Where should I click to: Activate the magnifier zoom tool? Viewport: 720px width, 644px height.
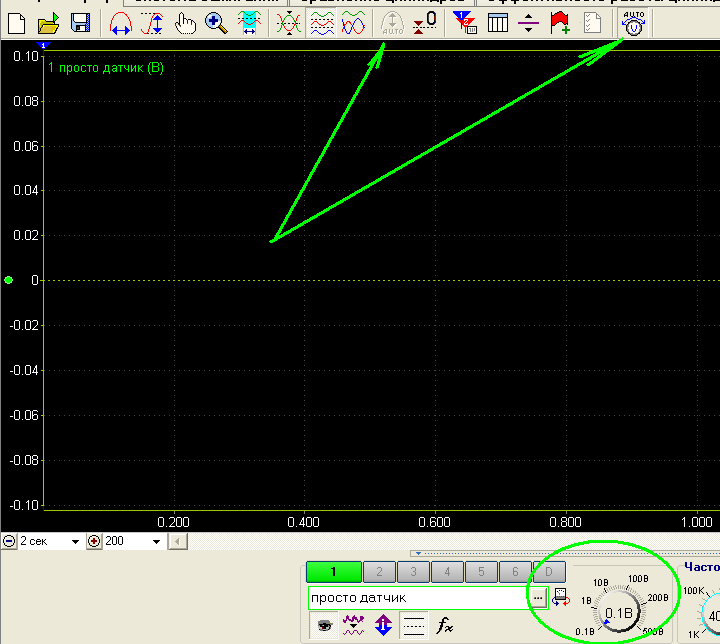tap(216, 23)
